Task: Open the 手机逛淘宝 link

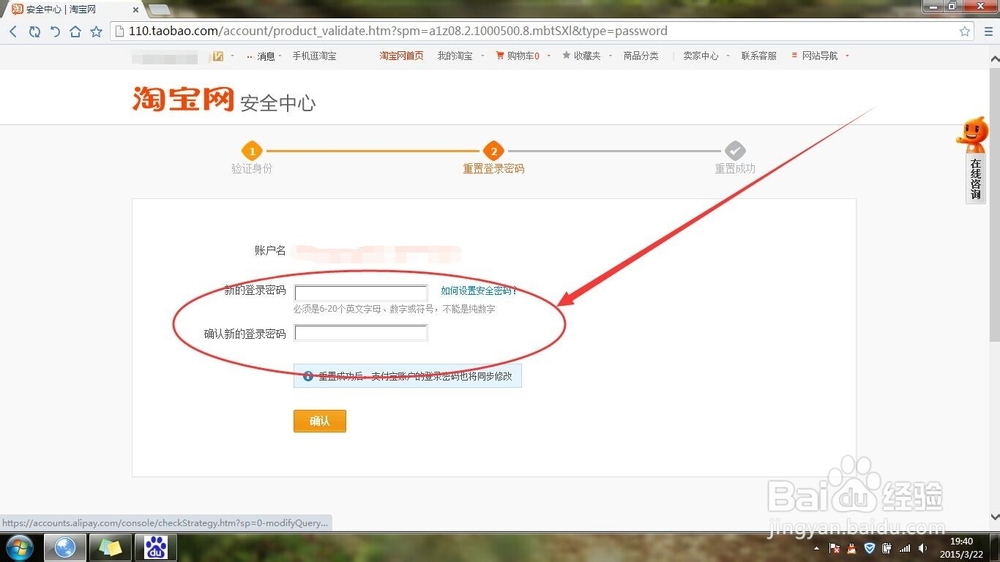Action: [314, 56]
